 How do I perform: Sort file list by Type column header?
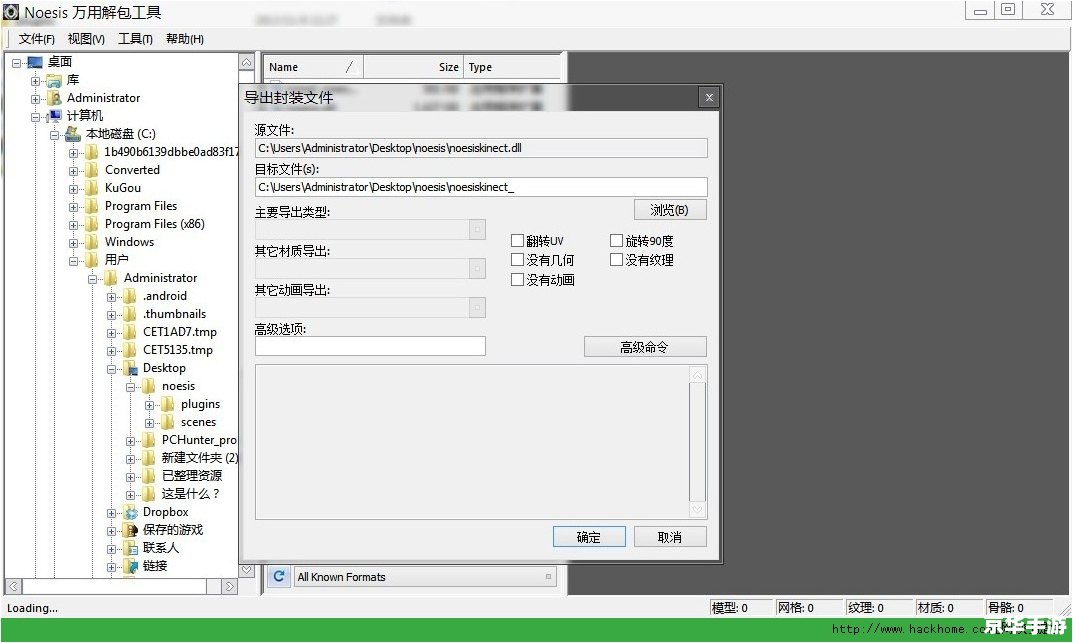512,67
